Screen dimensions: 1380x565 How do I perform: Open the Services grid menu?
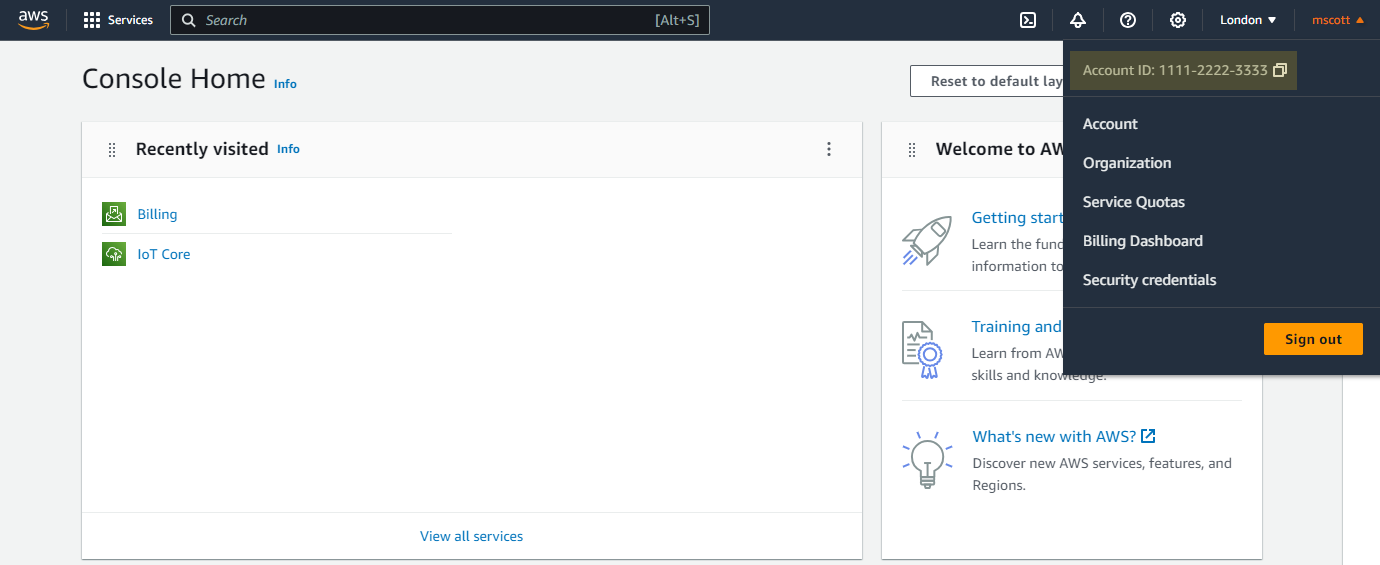click(118, 20)
